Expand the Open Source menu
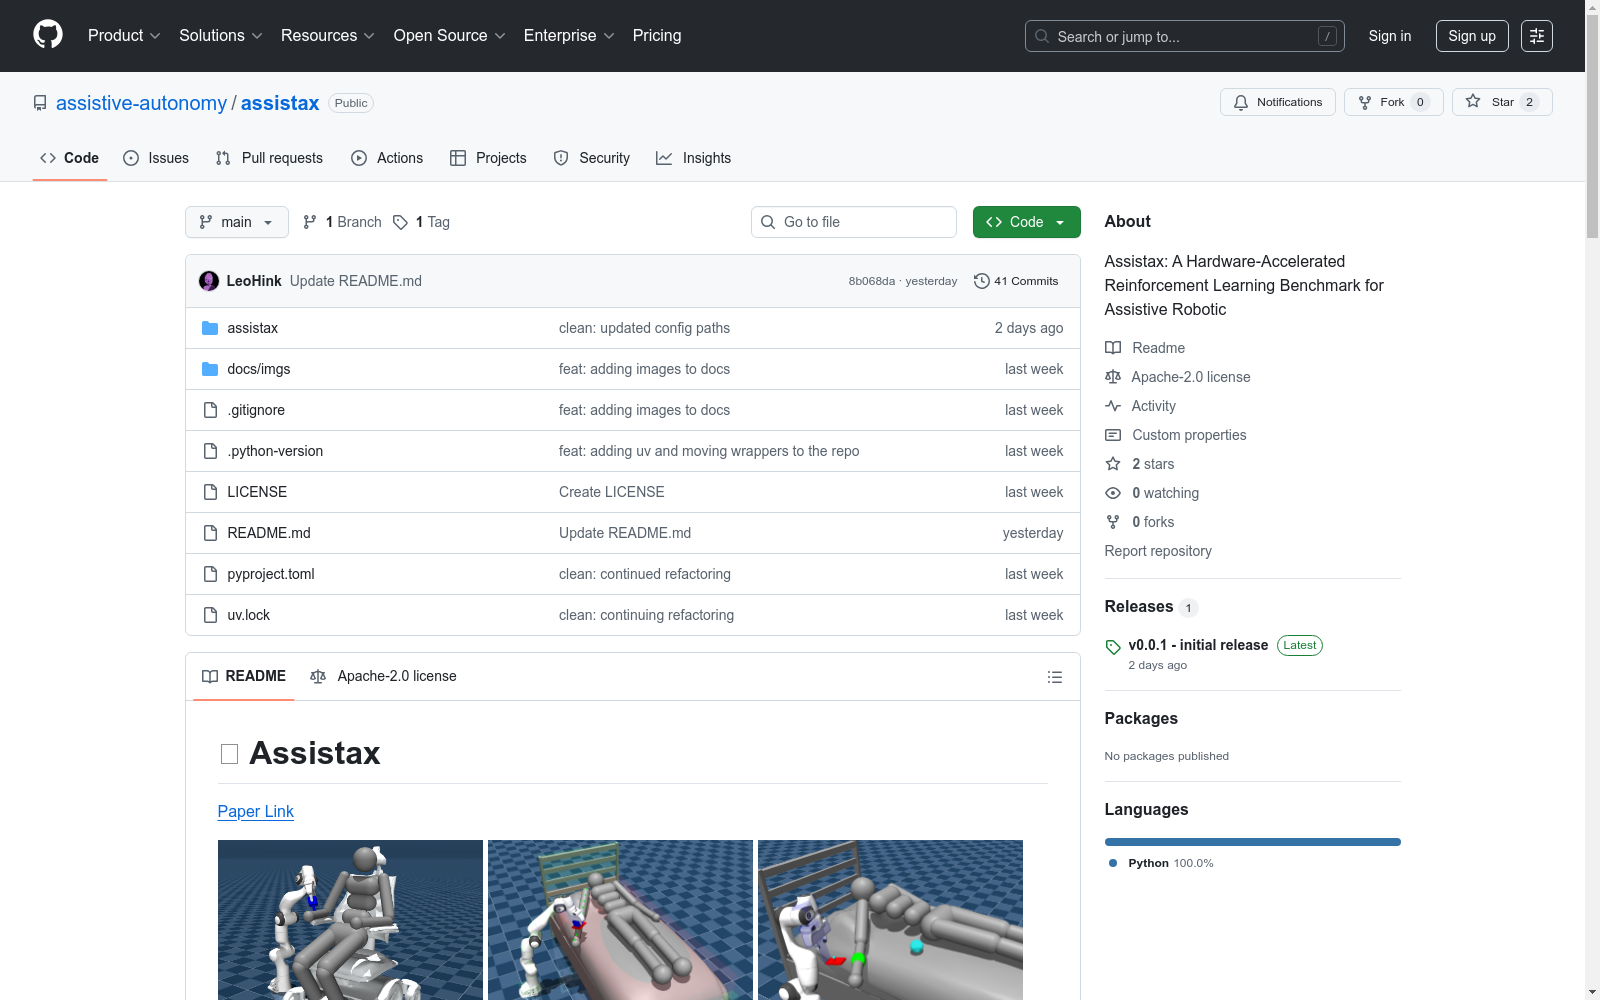This screenshot has height=1000, width=1600. tap(450, 36)
